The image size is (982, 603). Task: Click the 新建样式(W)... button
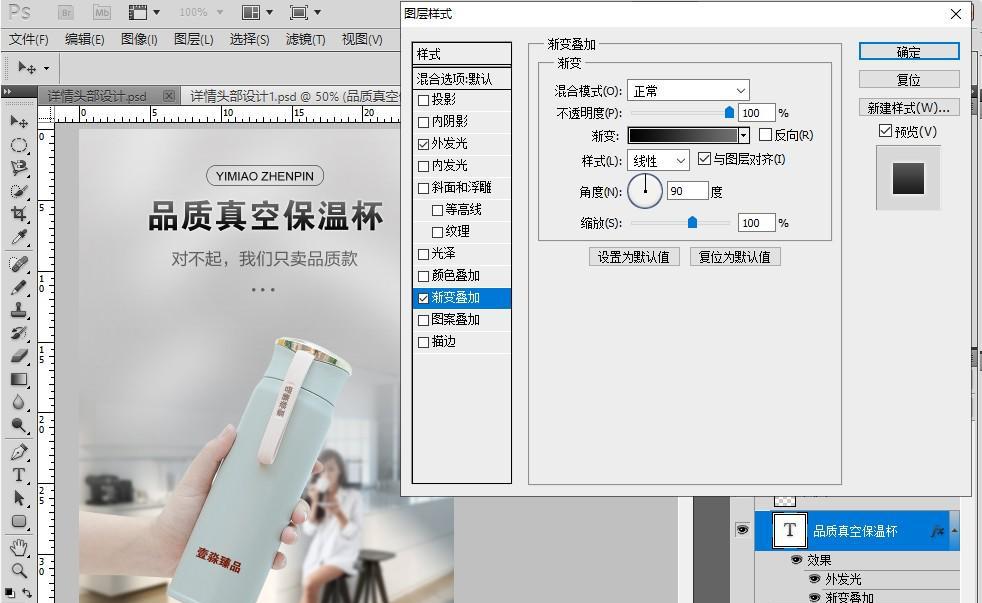(x=909, y=108)
